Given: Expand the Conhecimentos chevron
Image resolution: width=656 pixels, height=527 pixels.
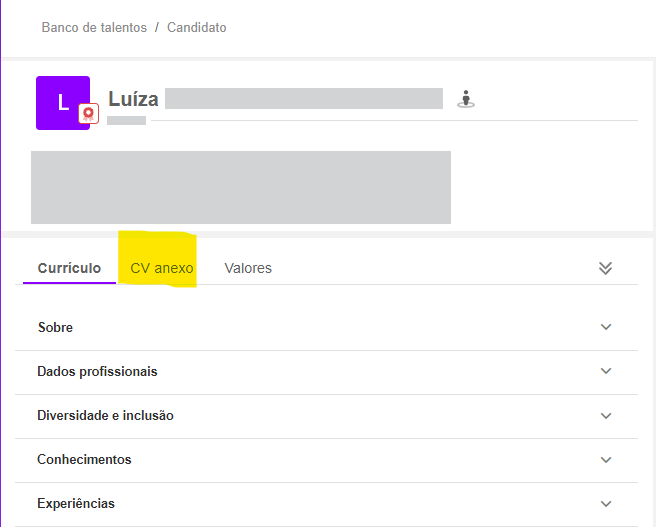Looking at the screenshot, I should [605, 459].
